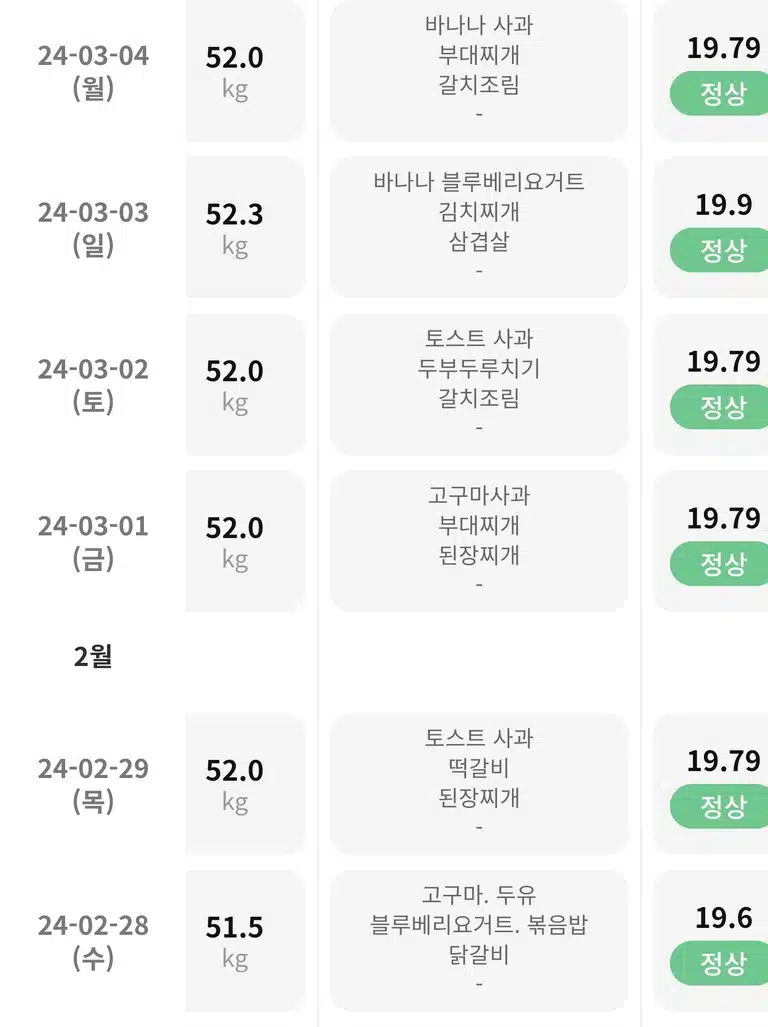This screenshot has height=1027, width=768.
Task: Open the weight card for 24-02-29
Action: [x=246, y=783]
